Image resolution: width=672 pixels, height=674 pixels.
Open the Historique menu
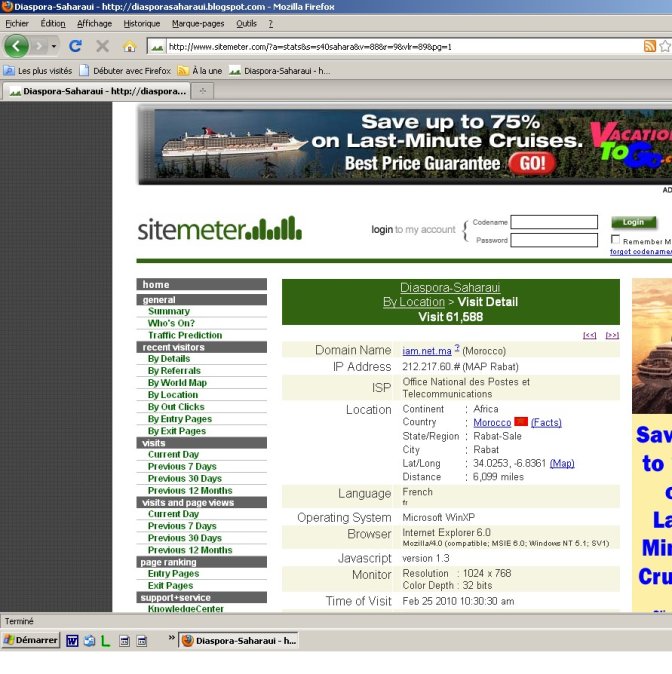[142, 24]
